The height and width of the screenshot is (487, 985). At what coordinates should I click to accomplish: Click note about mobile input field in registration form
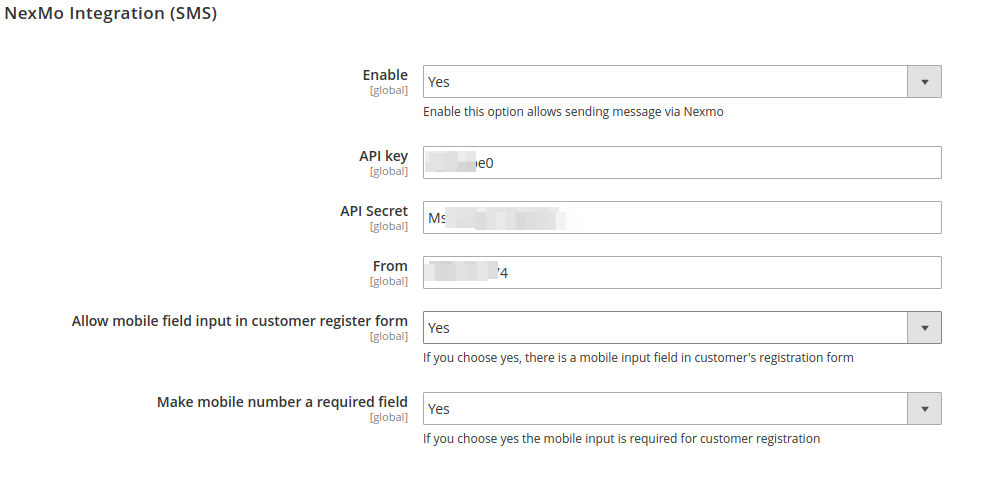point(638,358)
